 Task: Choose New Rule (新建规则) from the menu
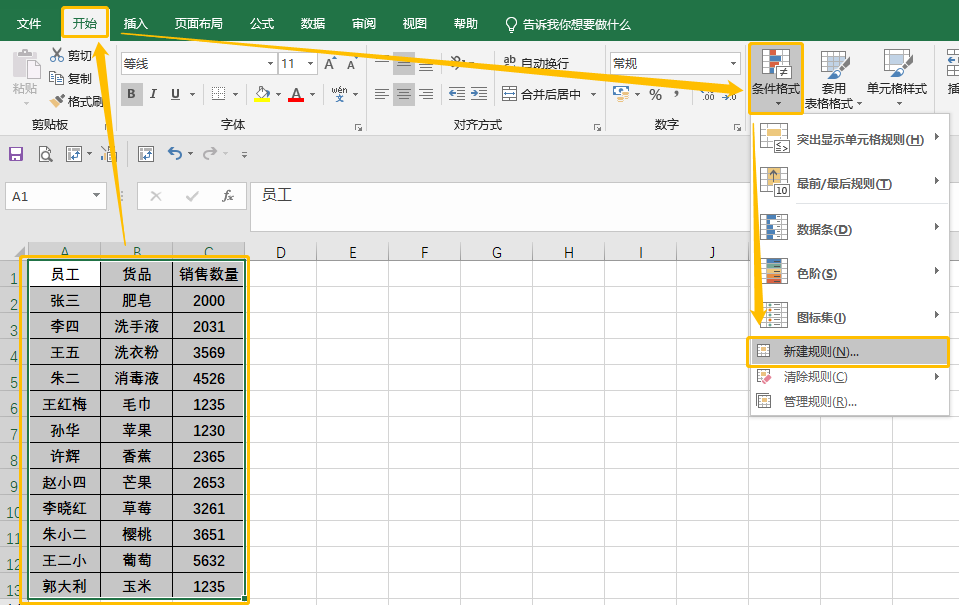[x=849, y=352]
